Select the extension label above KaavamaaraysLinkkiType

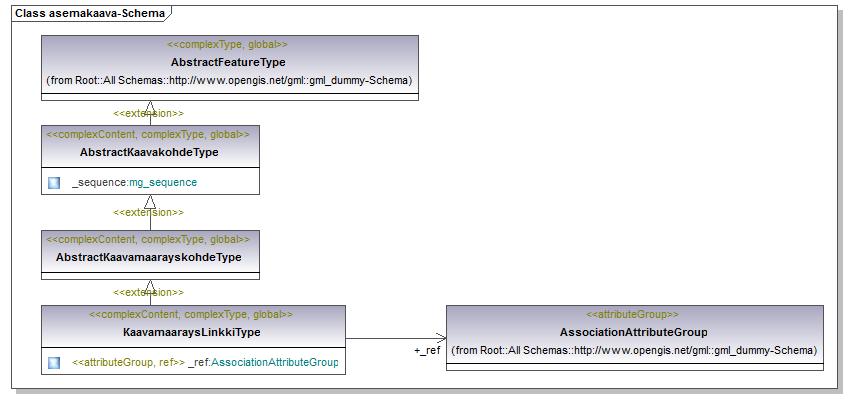pos(149,293)
